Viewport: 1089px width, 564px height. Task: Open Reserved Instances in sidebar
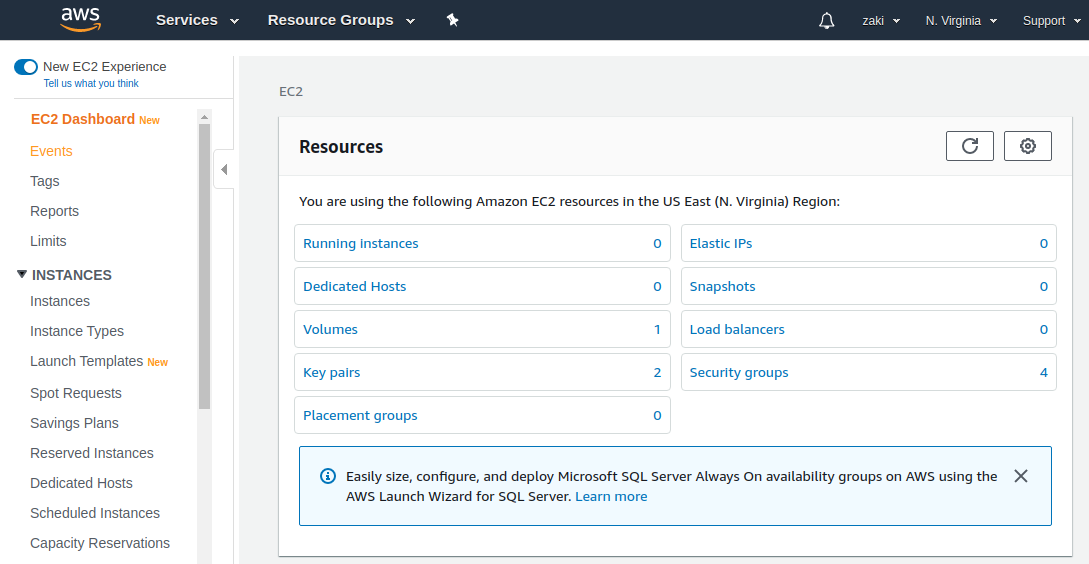click(92, 453)
